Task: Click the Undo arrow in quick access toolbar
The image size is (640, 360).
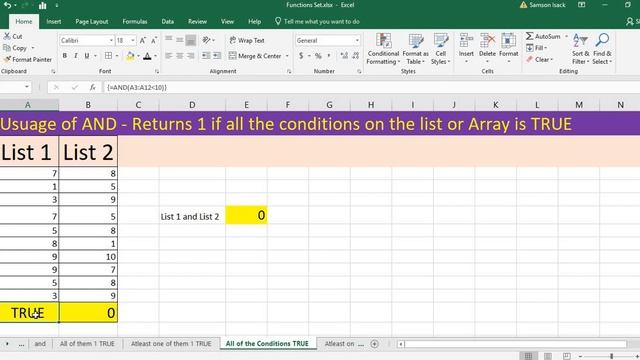Action: pos(7,5)
